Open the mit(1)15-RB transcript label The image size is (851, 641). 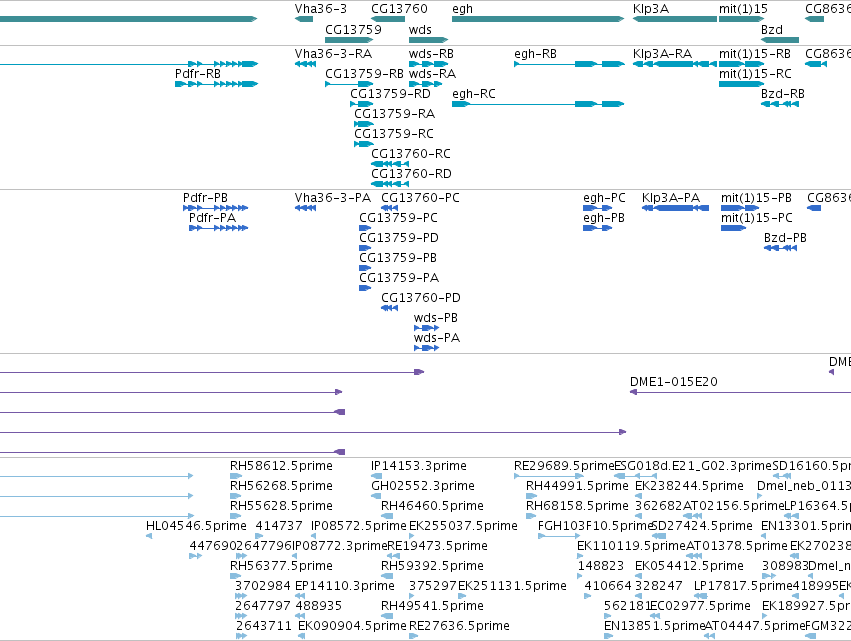click(x=755, y=54)
